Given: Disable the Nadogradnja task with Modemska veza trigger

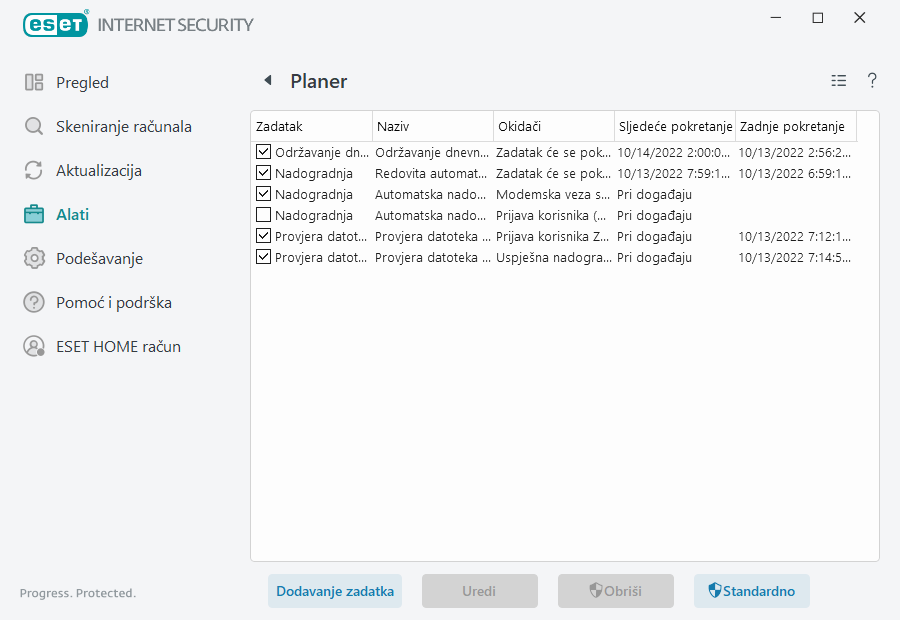Looking at the screenshot, I should 264,194.
